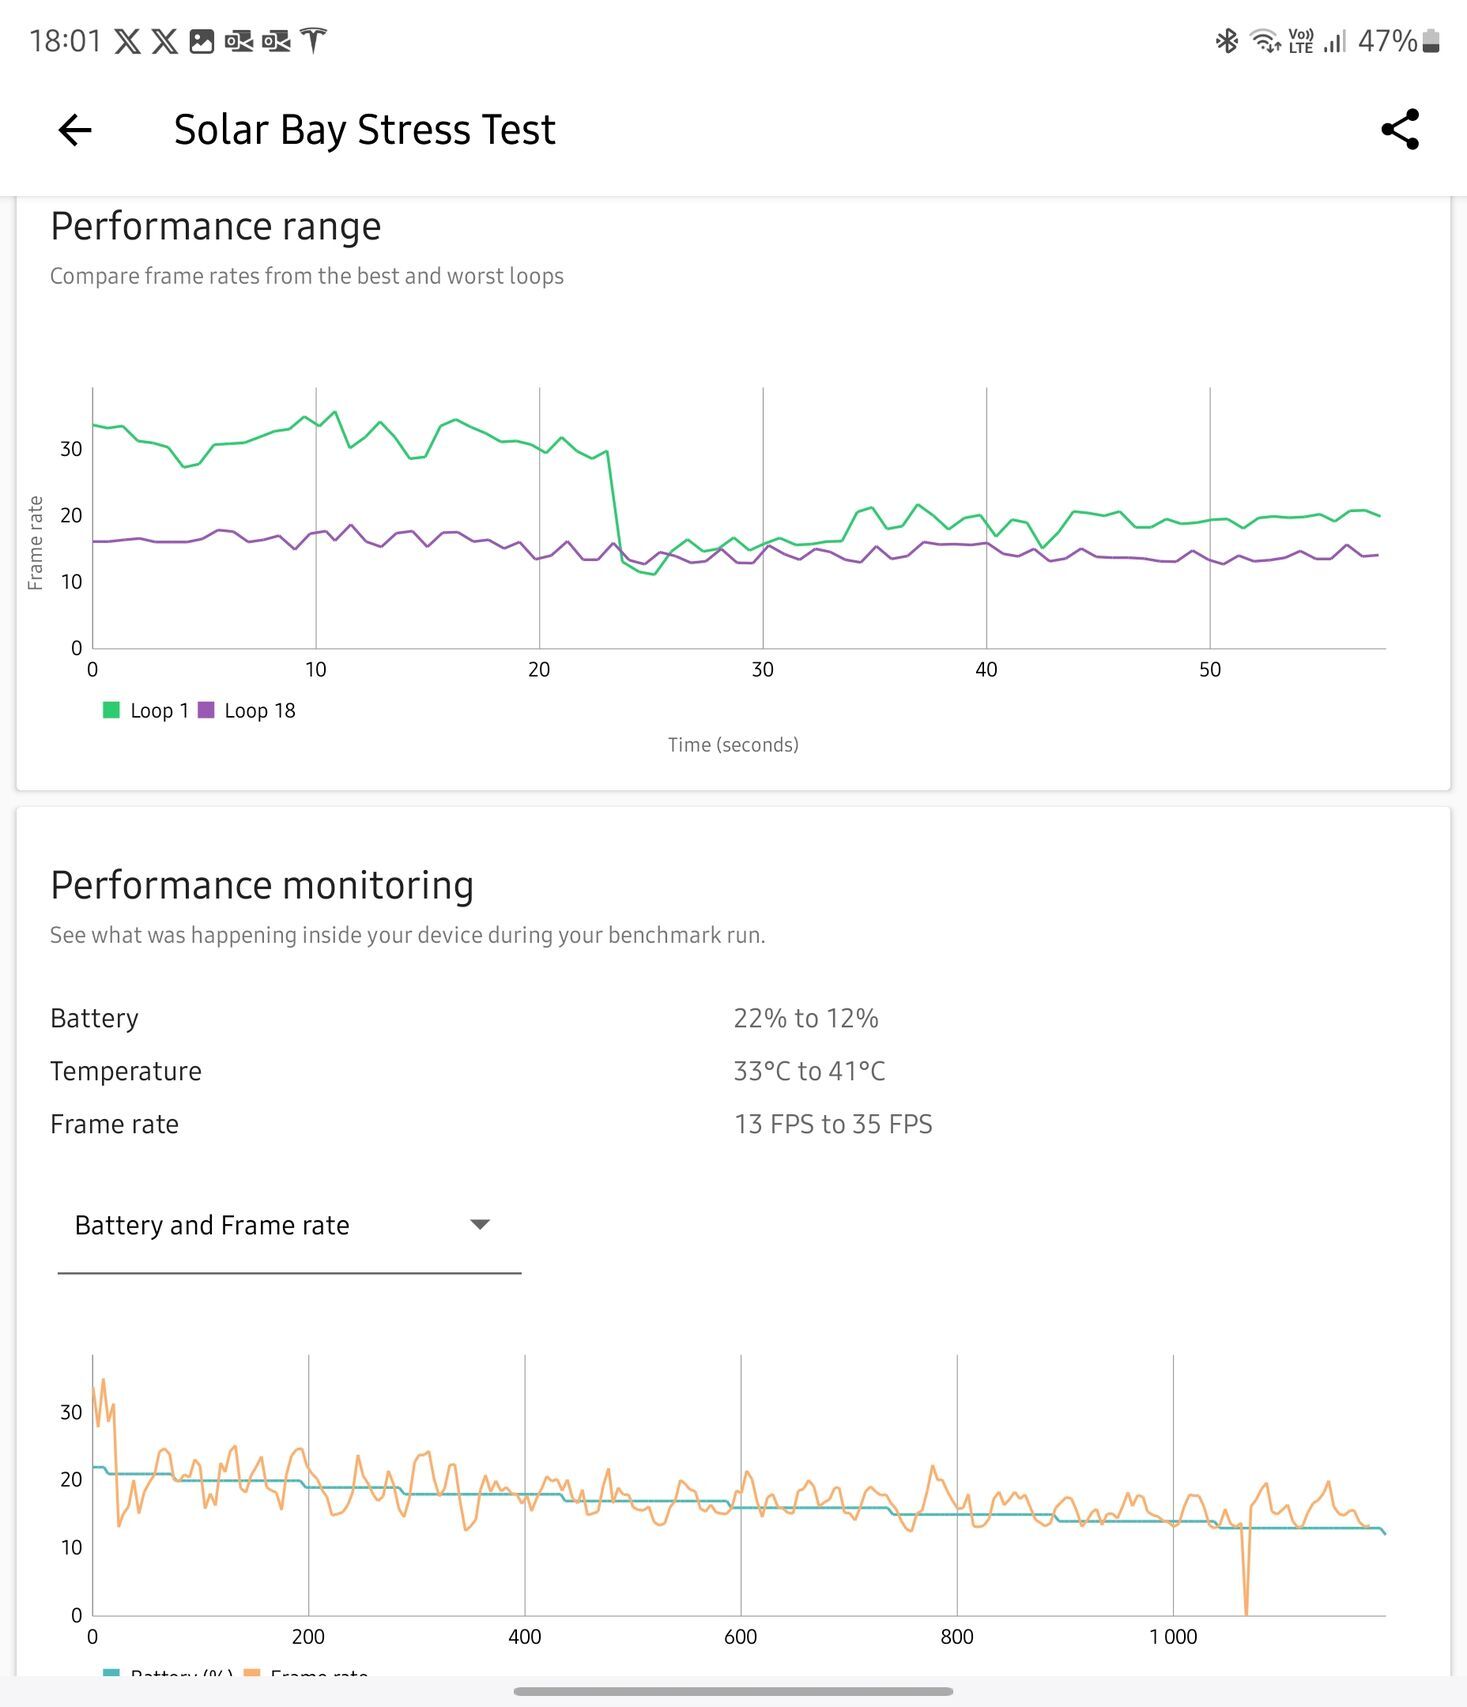Viewport: 1467px width, 1707px height.
Task: Tap the Bluetooth status icon
Action: point(1226,41)
